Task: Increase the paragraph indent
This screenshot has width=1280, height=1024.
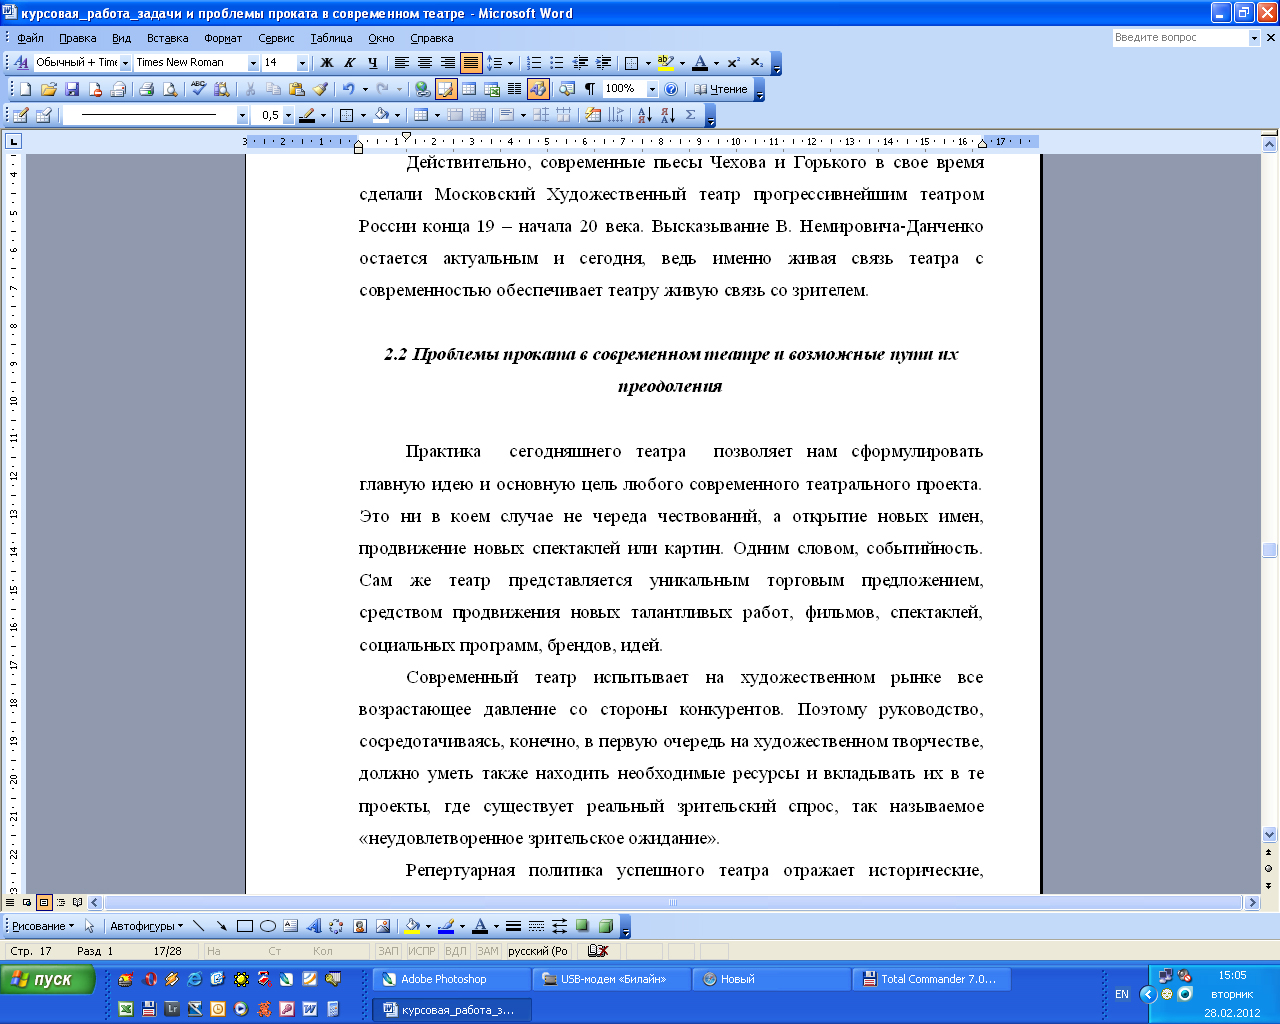Action: (603, 63)
